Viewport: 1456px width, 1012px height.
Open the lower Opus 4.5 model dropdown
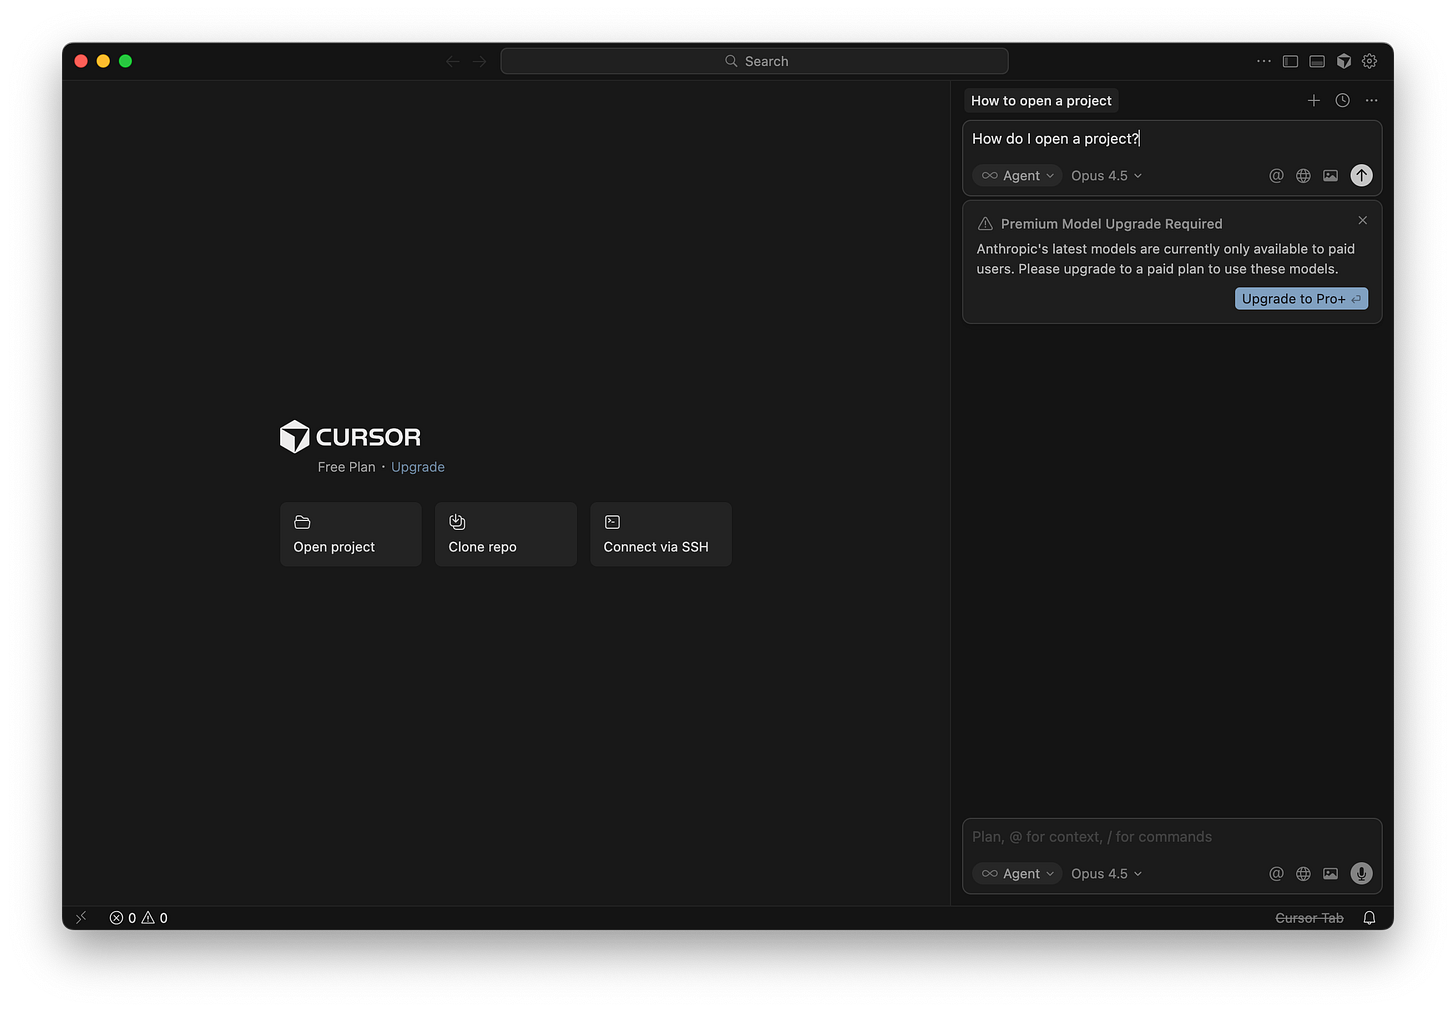(x=1106, y=873)
